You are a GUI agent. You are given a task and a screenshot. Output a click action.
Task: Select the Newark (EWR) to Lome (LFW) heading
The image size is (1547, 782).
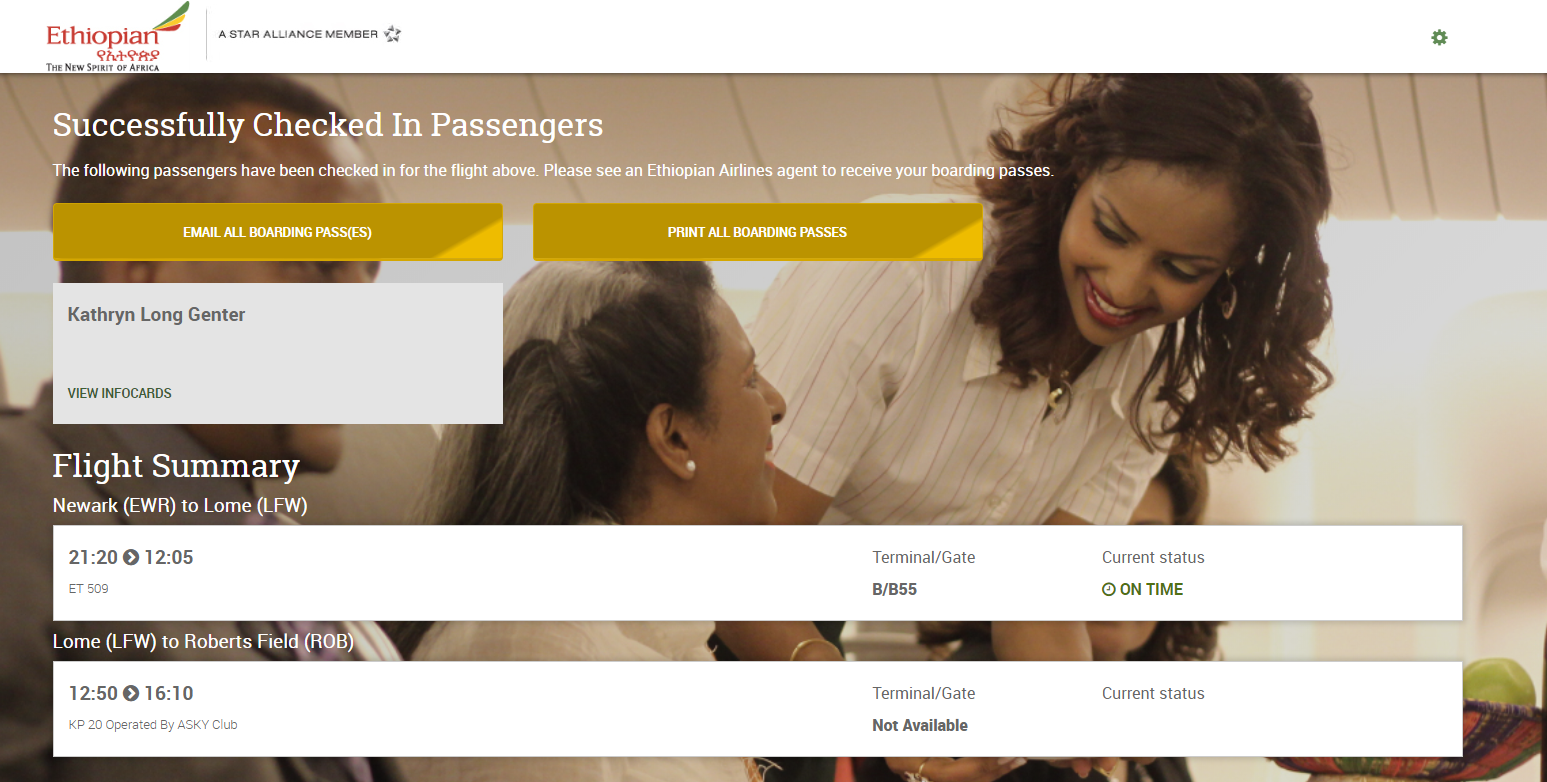point(180,506)
